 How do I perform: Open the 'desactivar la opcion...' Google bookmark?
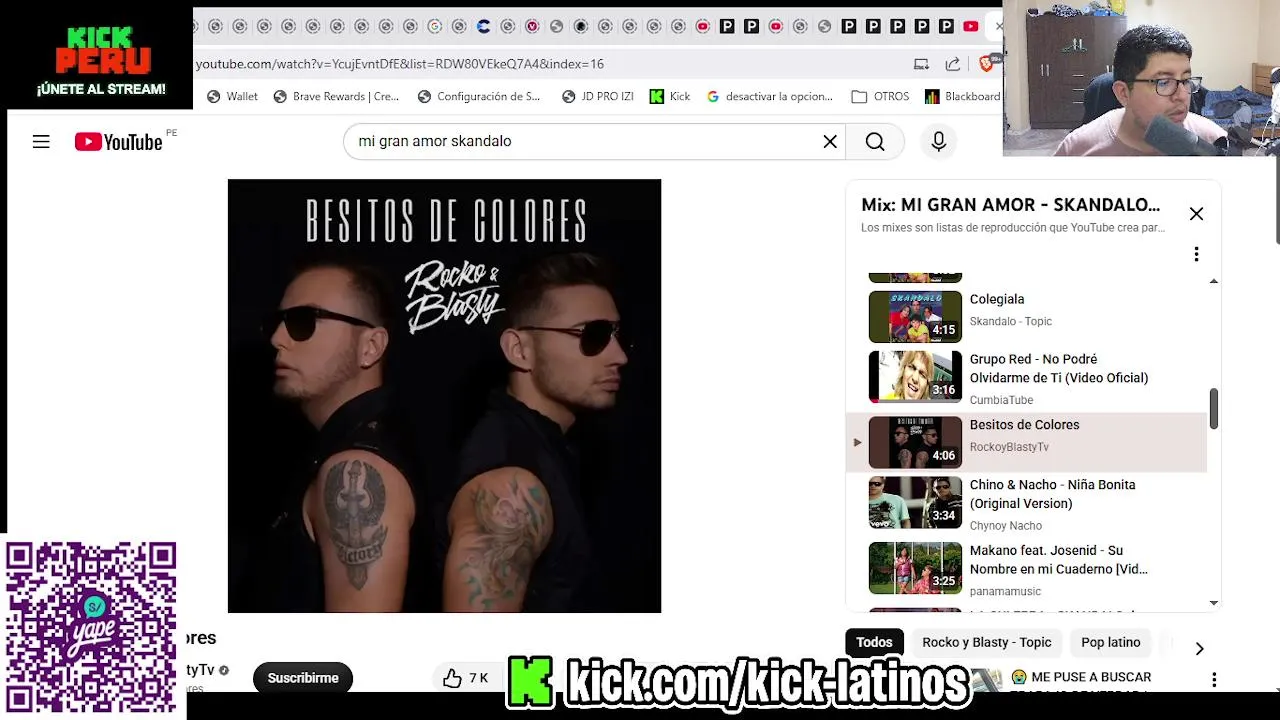770,97
